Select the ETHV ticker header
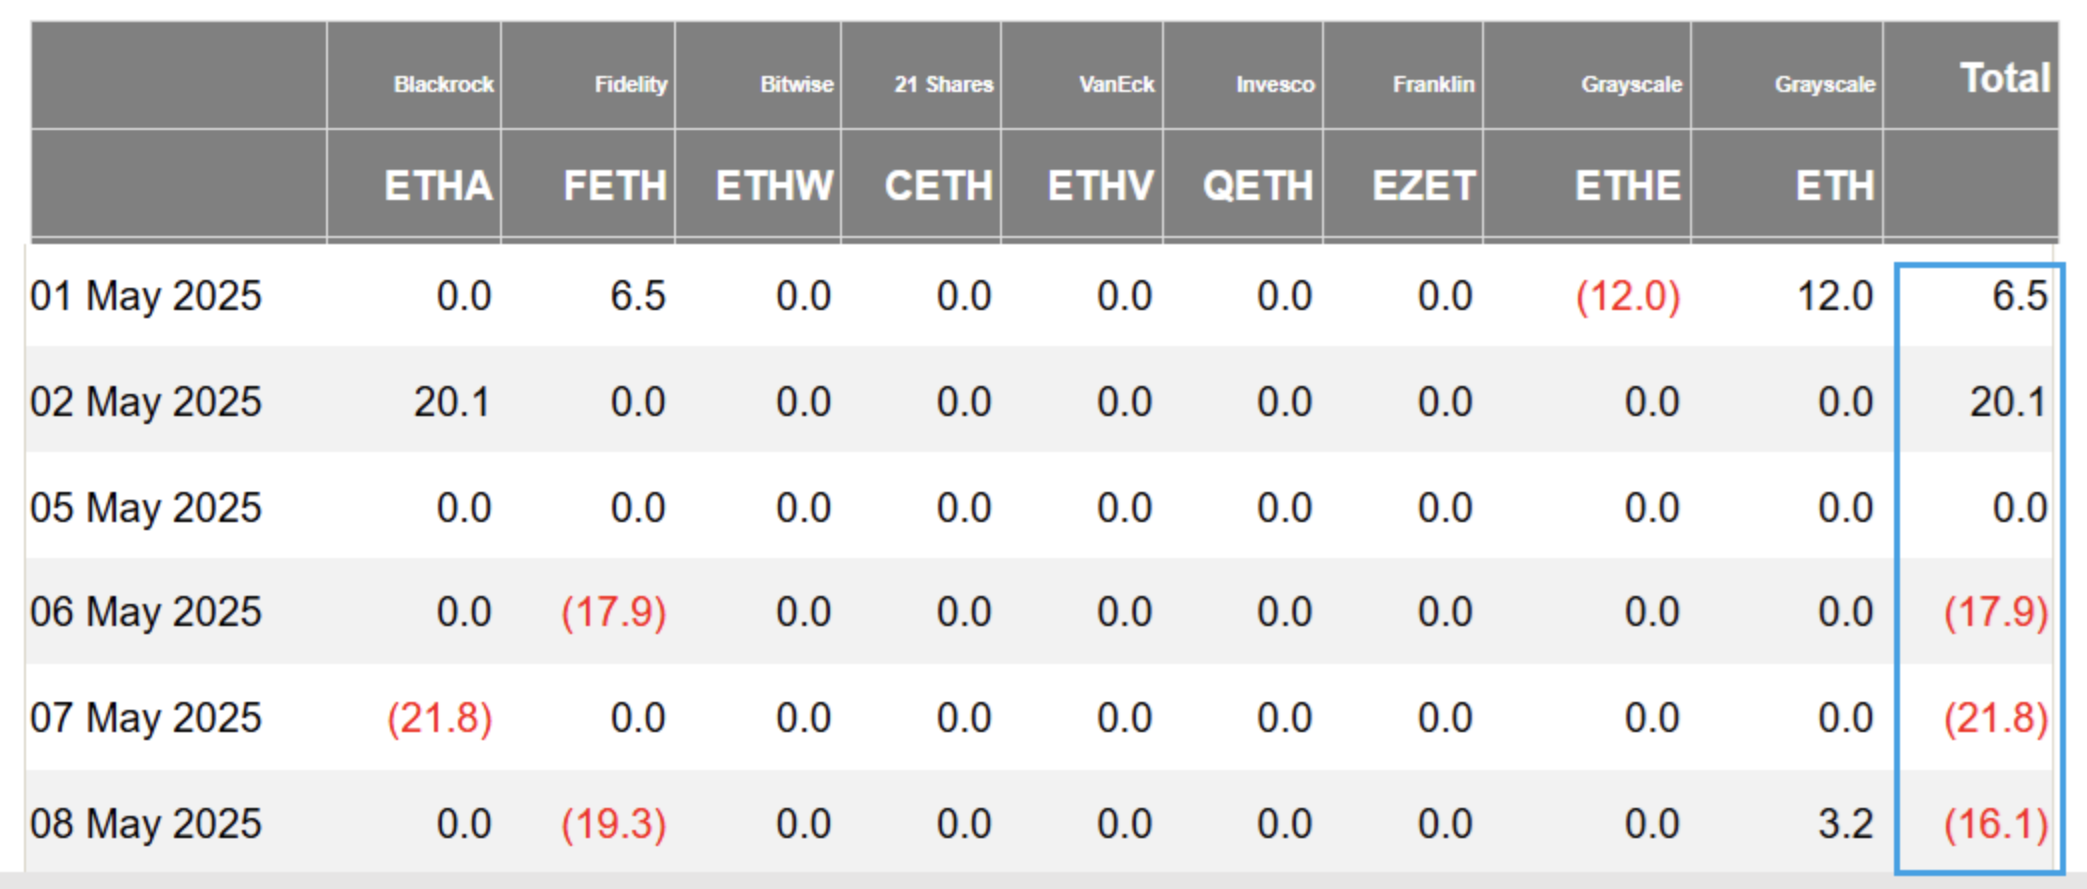The width and height of the screenshot is (2087, 889). pos(1100,186)
